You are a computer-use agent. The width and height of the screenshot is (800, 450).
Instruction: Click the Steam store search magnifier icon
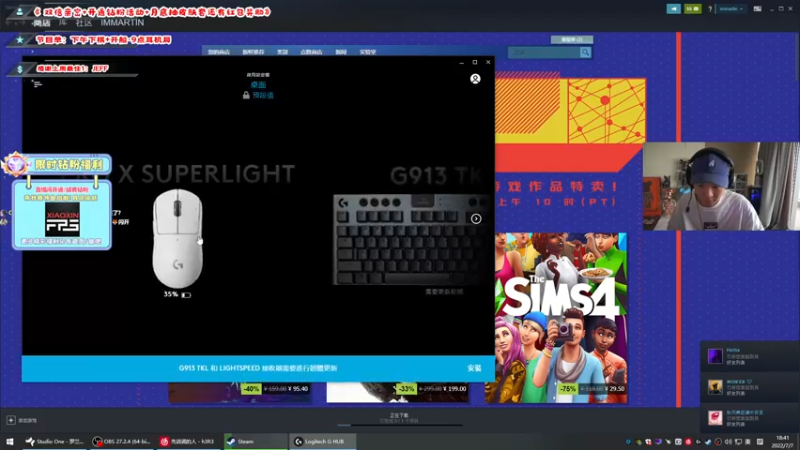click(x=585, y=52)
